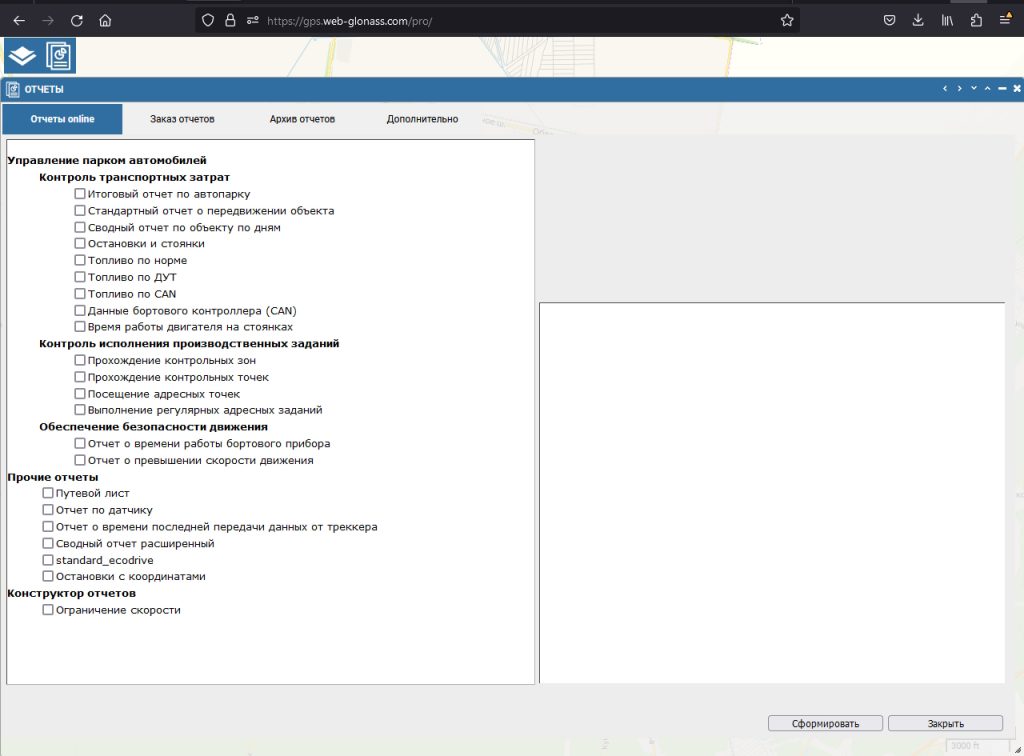
Task: Click the padlock site info icon
Action: point(230,21)
